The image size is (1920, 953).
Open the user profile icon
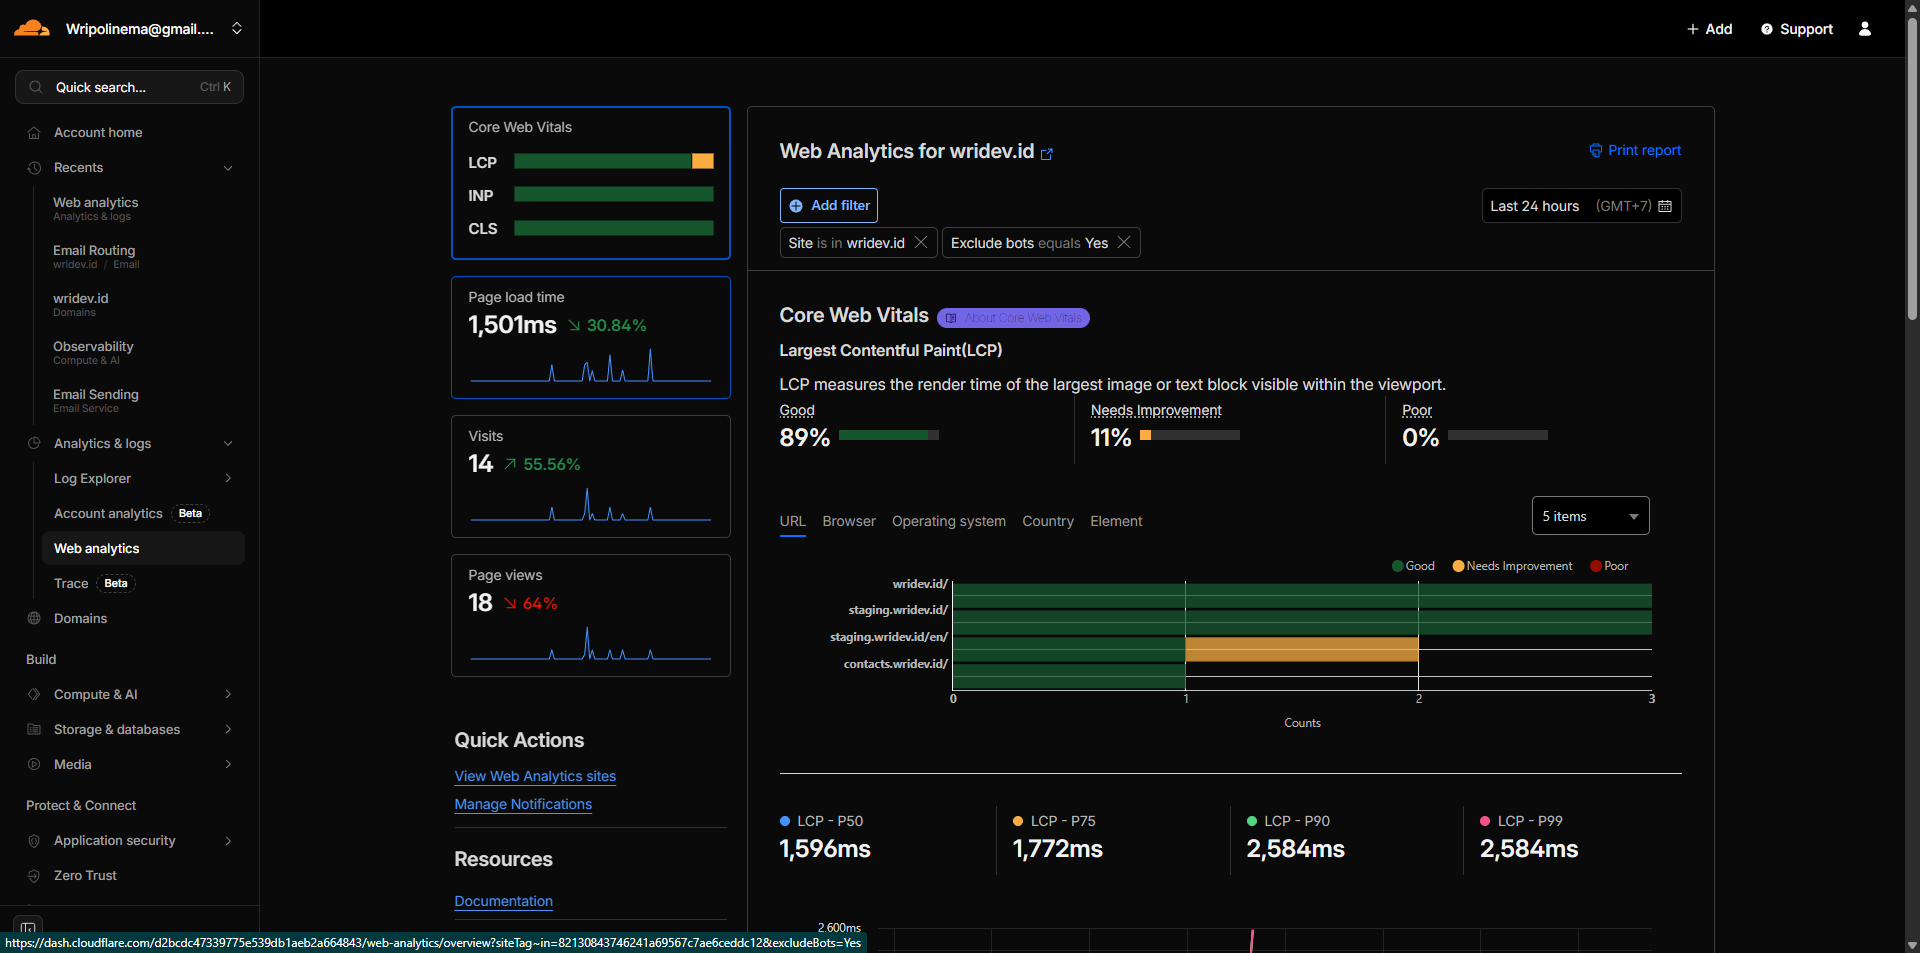[1865, 29]
